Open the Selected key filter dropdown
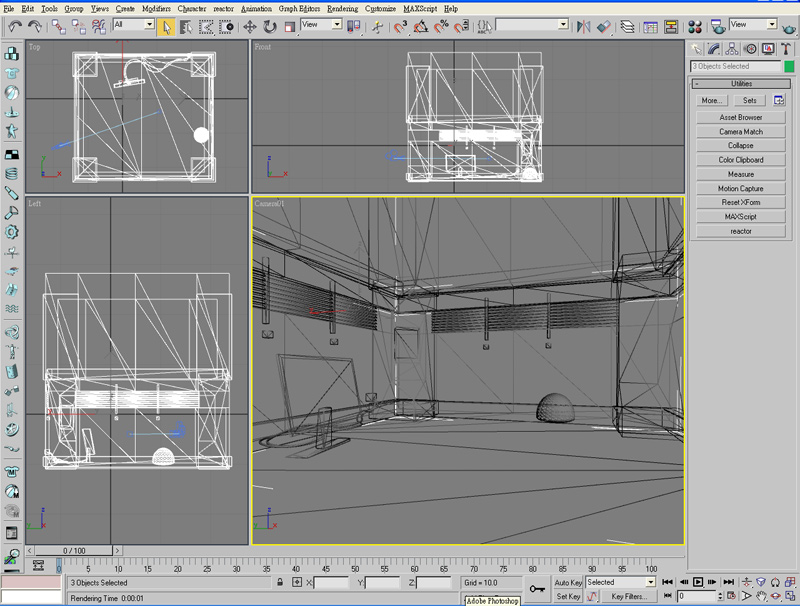The height and width of the screenshot is (606, 800). (620, 582)
